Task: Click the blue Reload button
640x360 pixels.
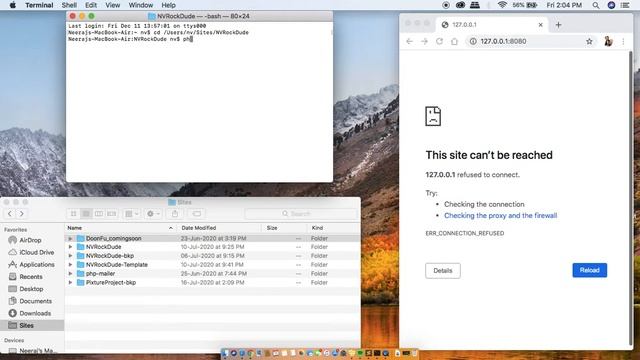Action: click(589, 270)
